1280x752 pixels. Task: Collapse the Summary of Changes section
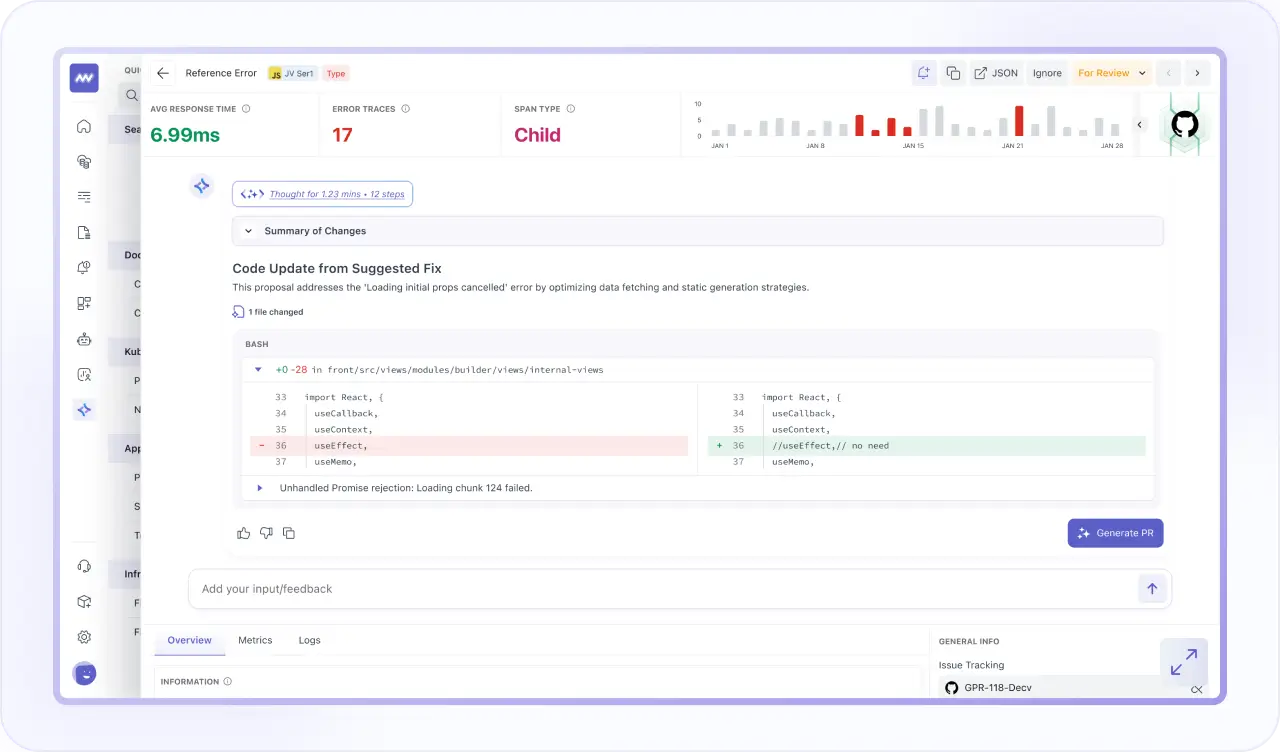[x=248, y=230]
